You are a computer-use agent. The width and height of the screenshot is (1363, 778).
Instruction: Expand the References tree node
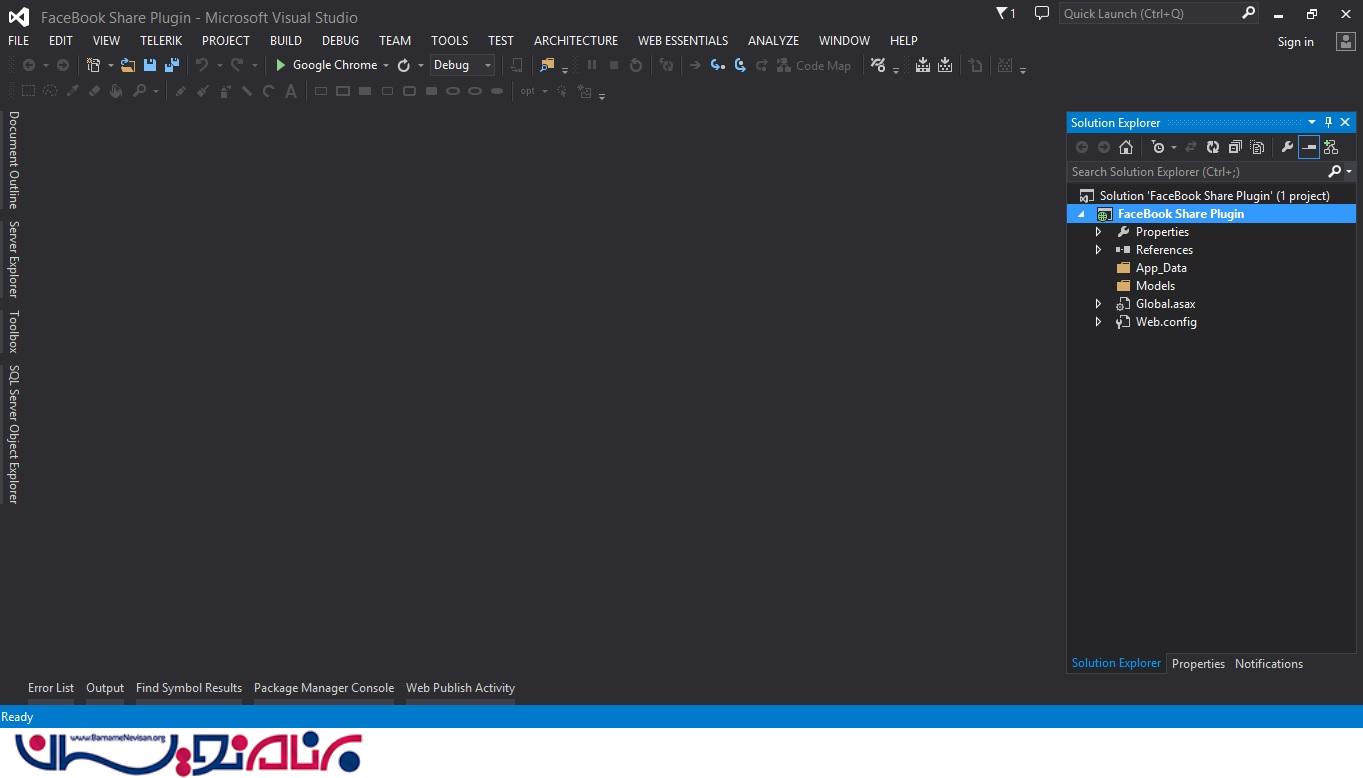tap(1098, 250)
